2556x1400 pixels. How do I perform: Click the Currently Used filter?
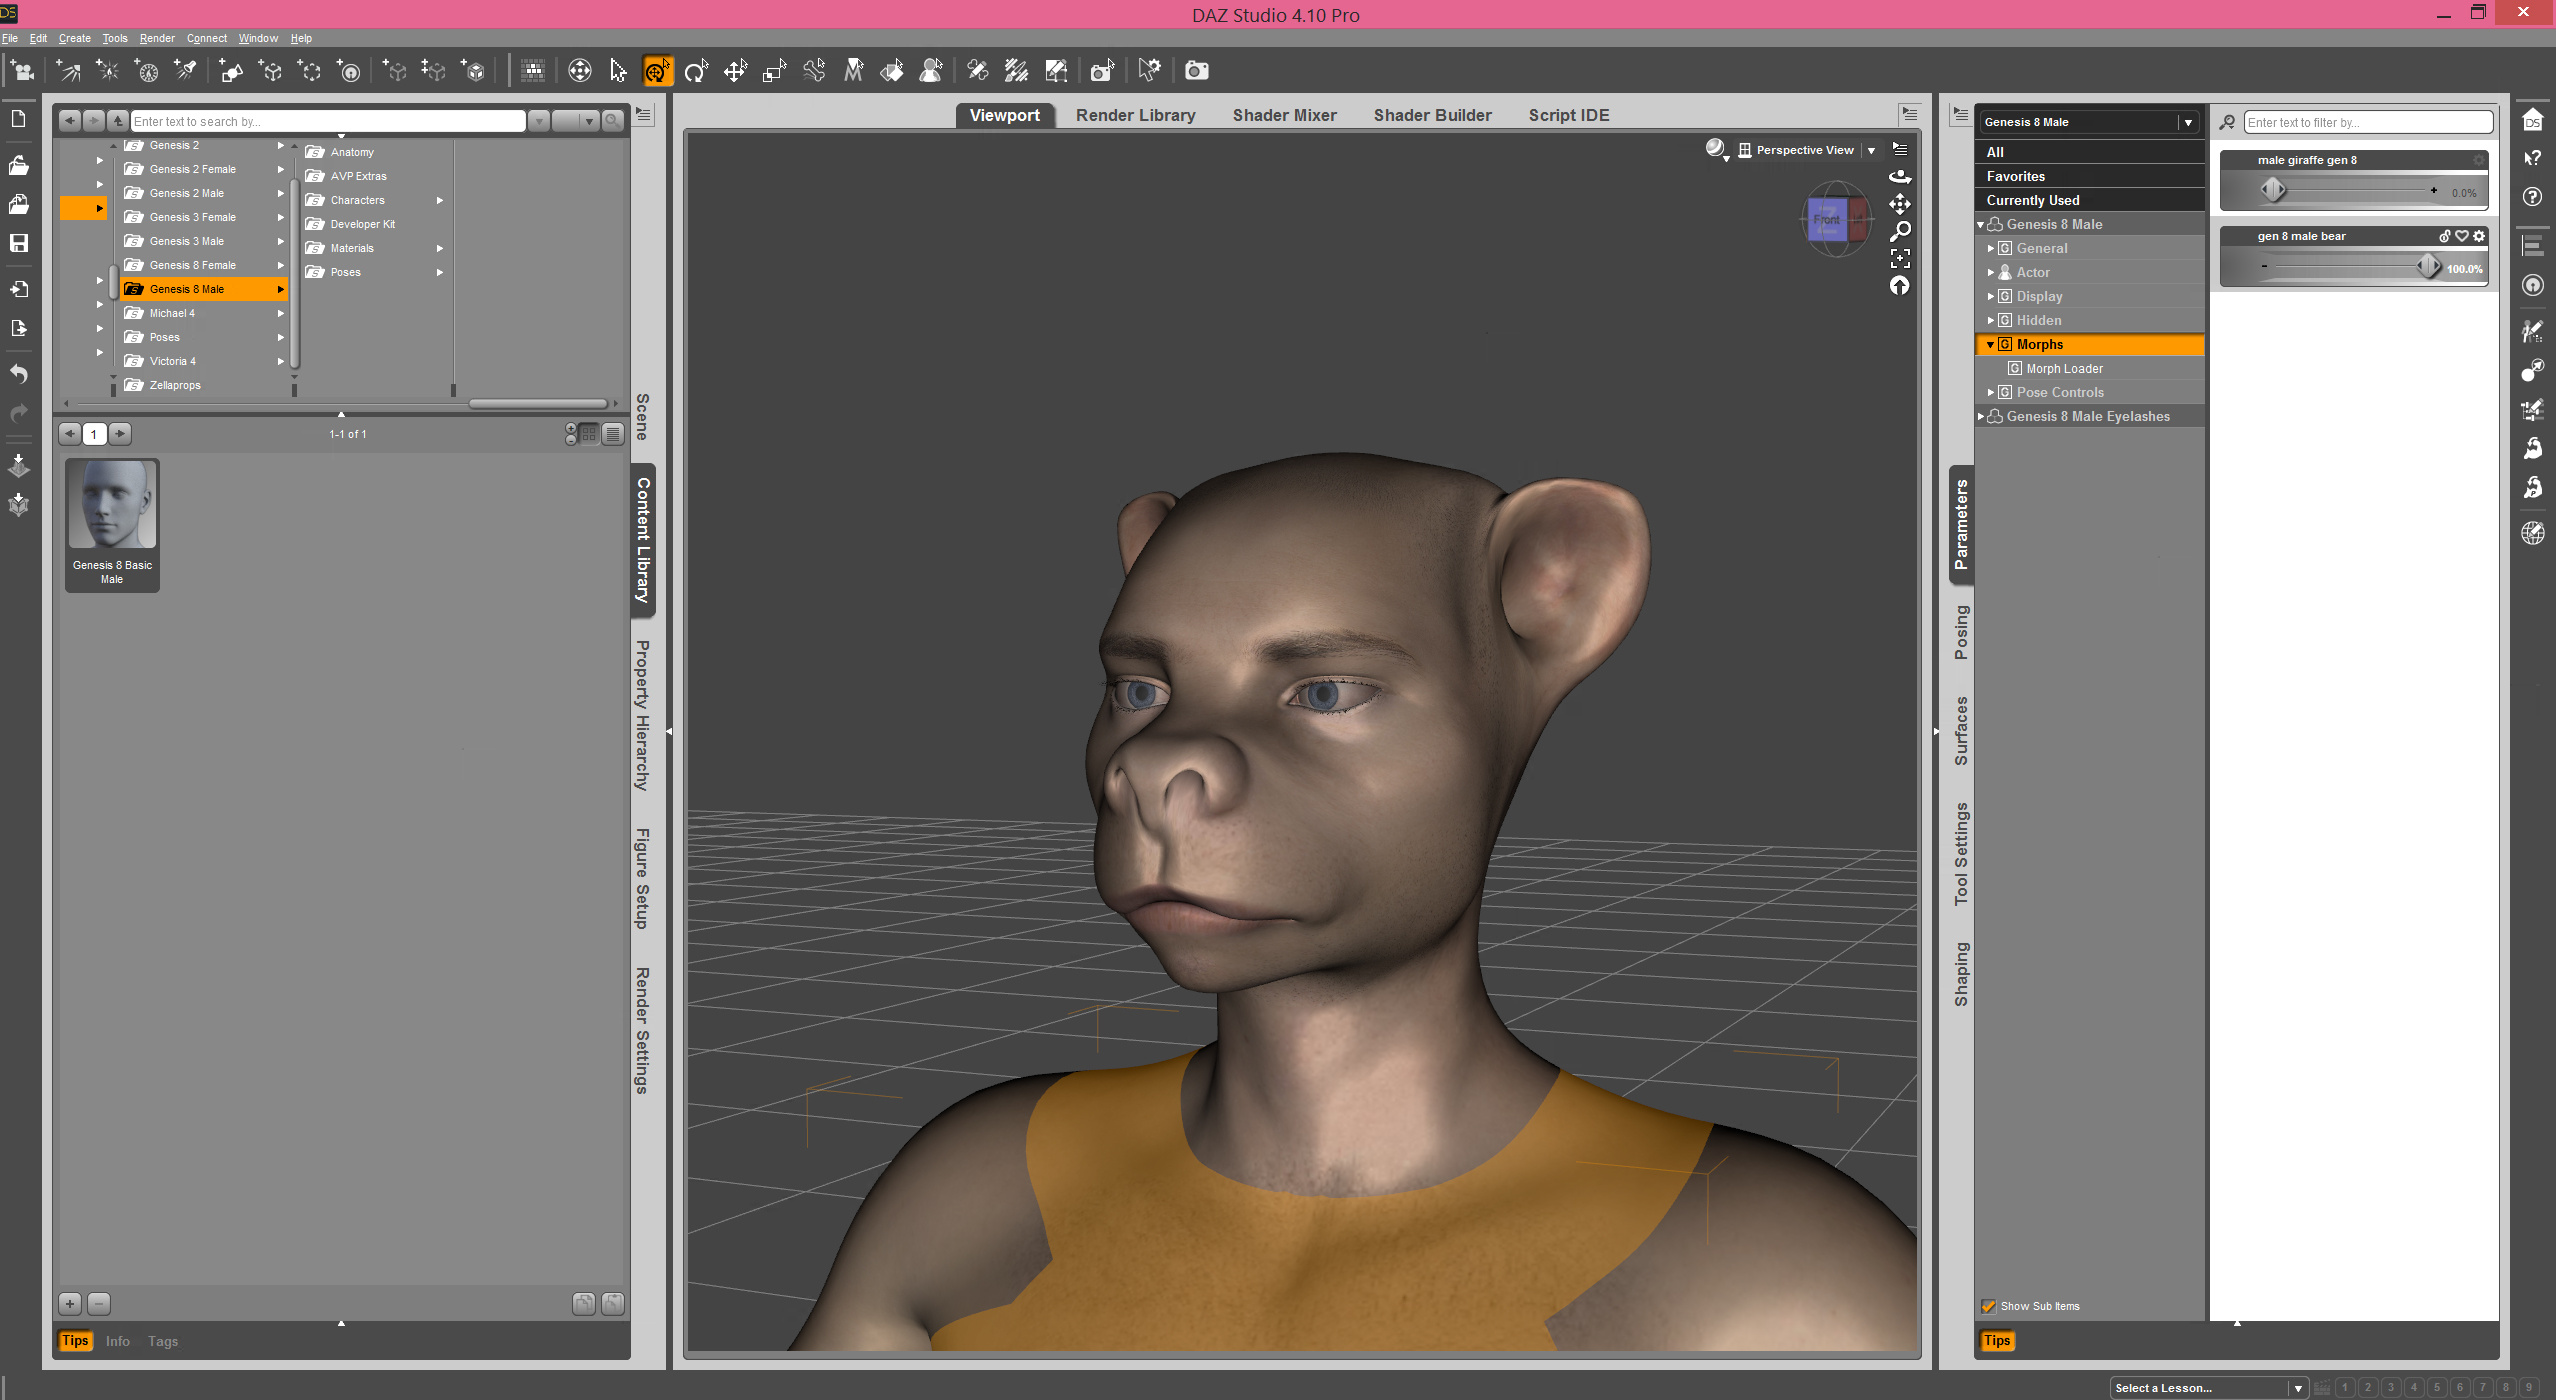click(x=2033, y=200)
